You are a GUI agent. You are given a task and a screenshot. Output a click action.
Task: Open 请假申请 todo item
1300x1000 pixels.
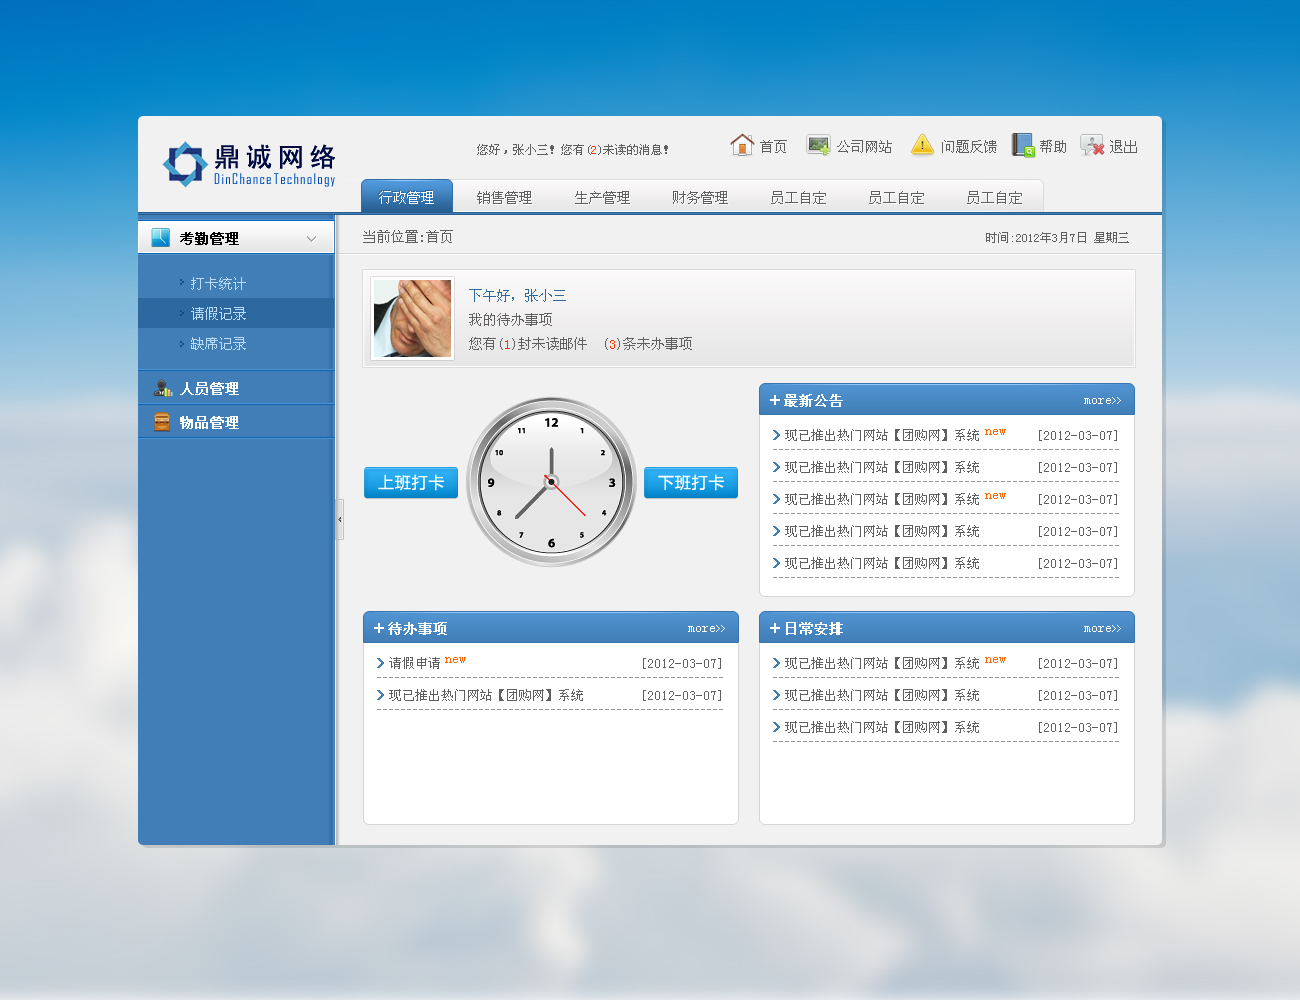click(x=414, y=663)
